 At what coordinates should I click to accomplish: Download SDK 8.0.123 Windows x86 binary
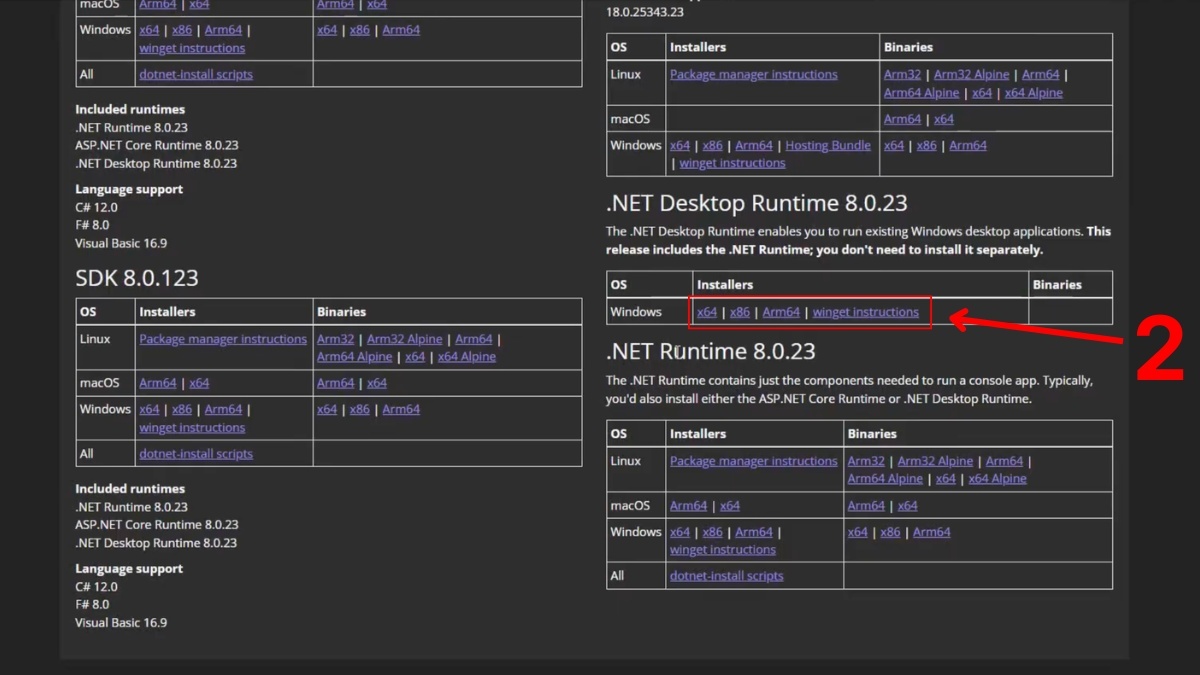coord(360,409)
